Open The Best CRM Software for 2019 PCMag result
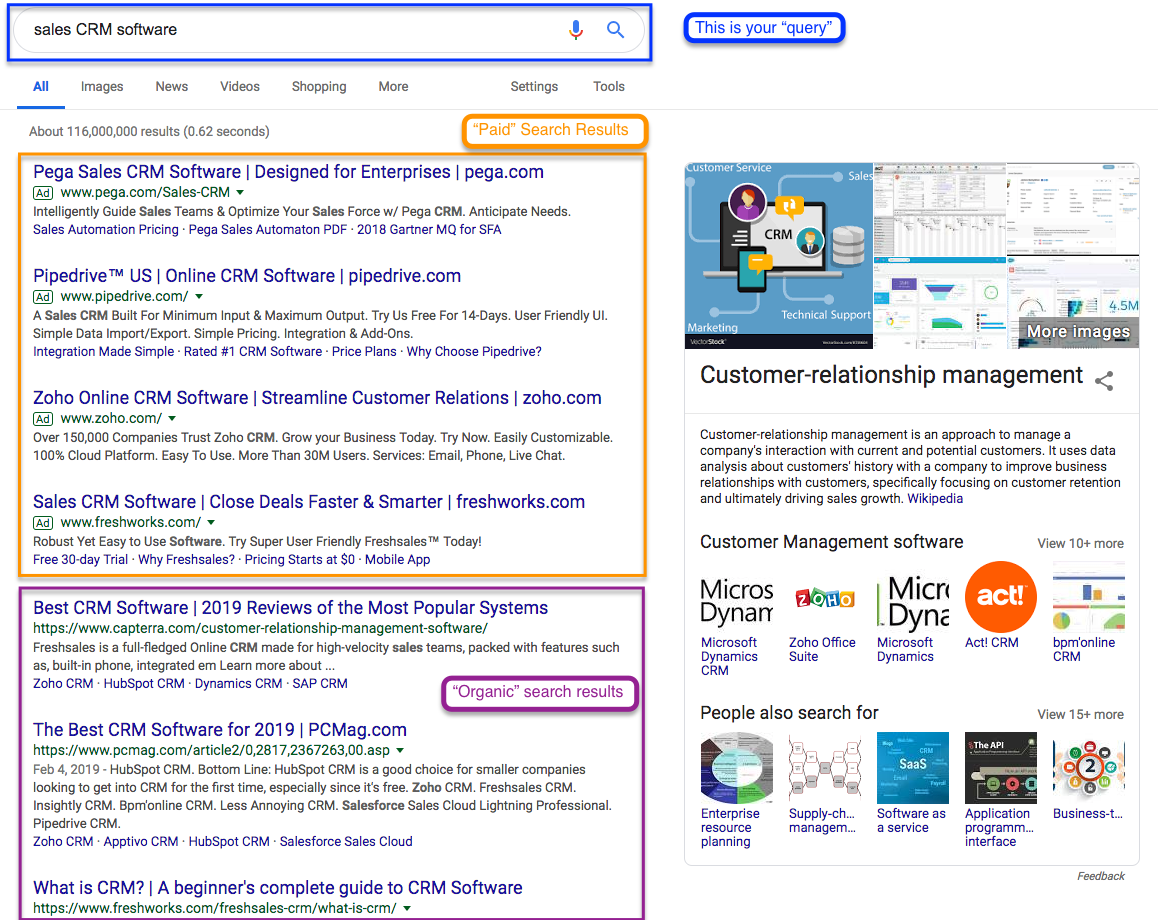 (x=220, y=730)
